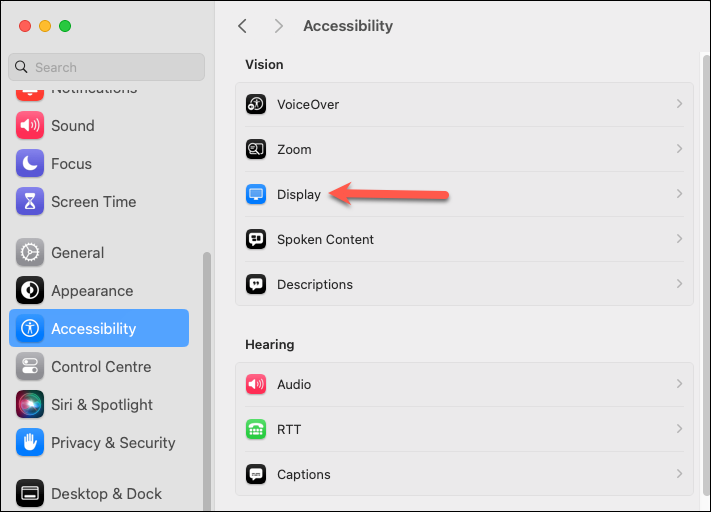Viewport: 711px width, 512px height.
Task: Close window with the red button
Action: click(x=25, y=26)
